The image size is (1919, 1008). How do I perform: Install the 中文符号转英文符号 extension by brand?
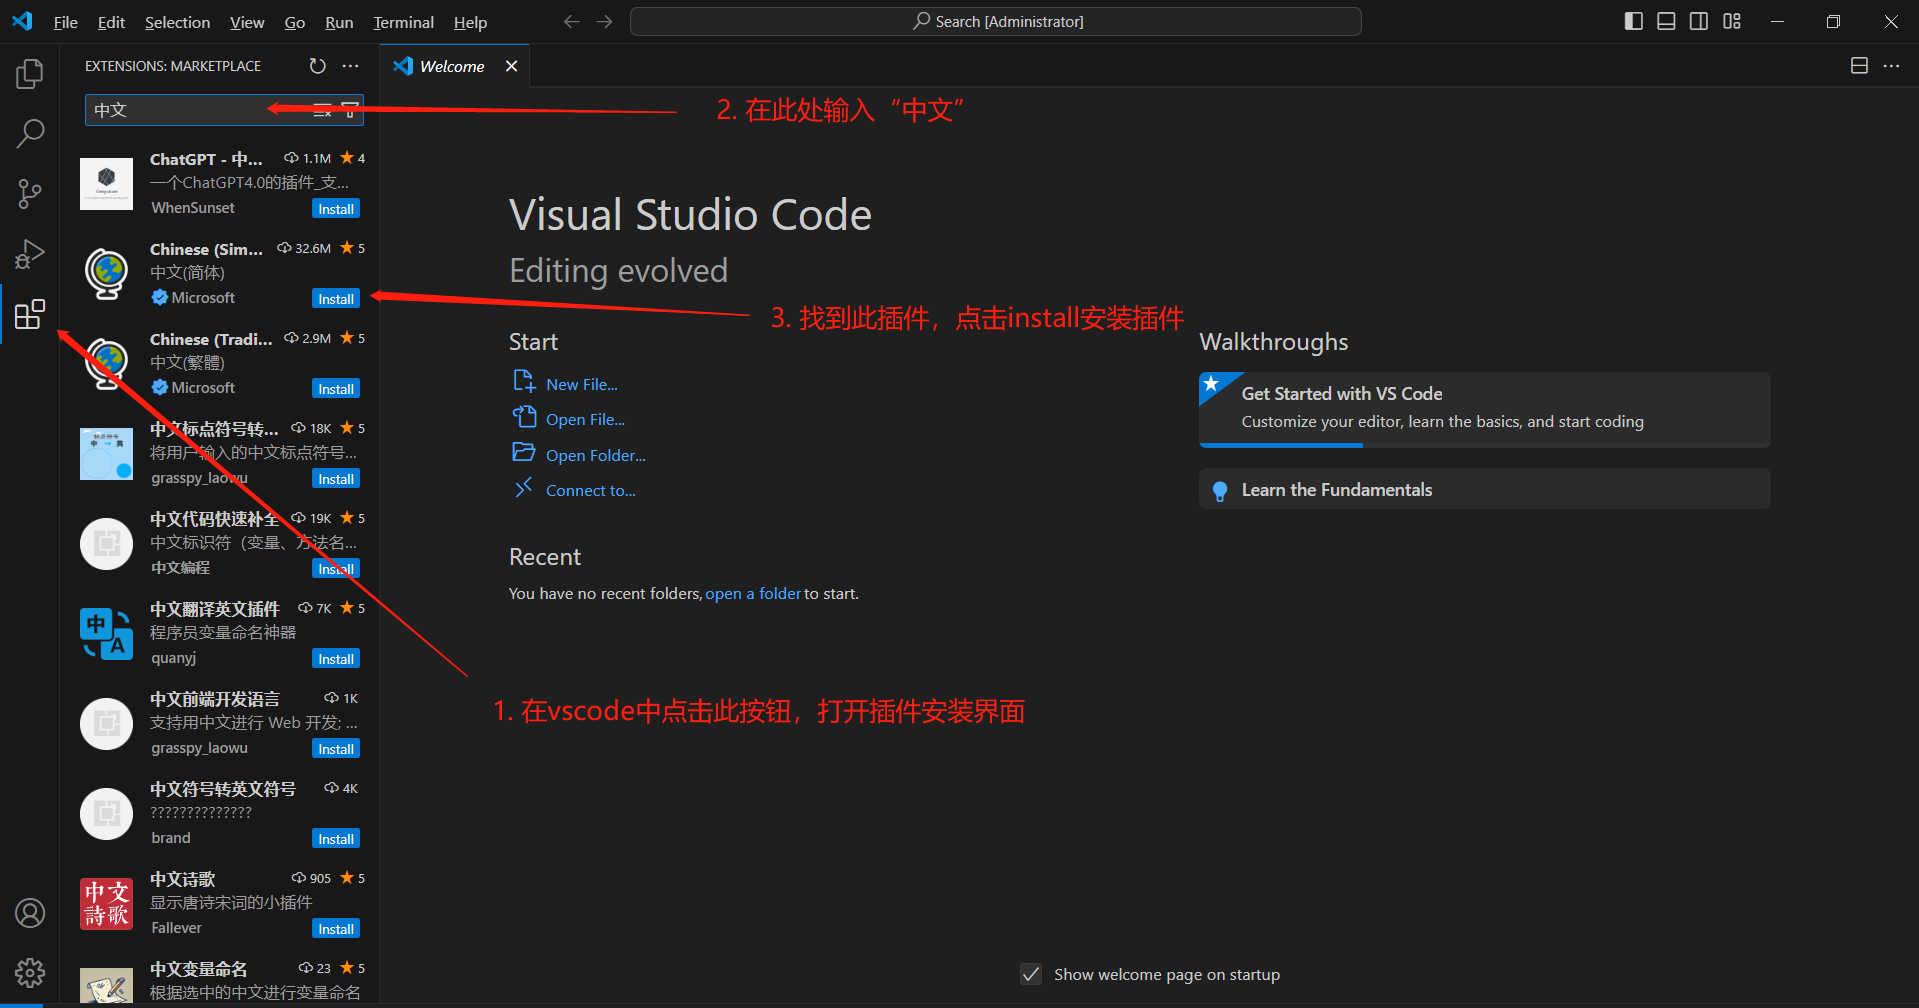pyautogui.click(x=336, y=839)
